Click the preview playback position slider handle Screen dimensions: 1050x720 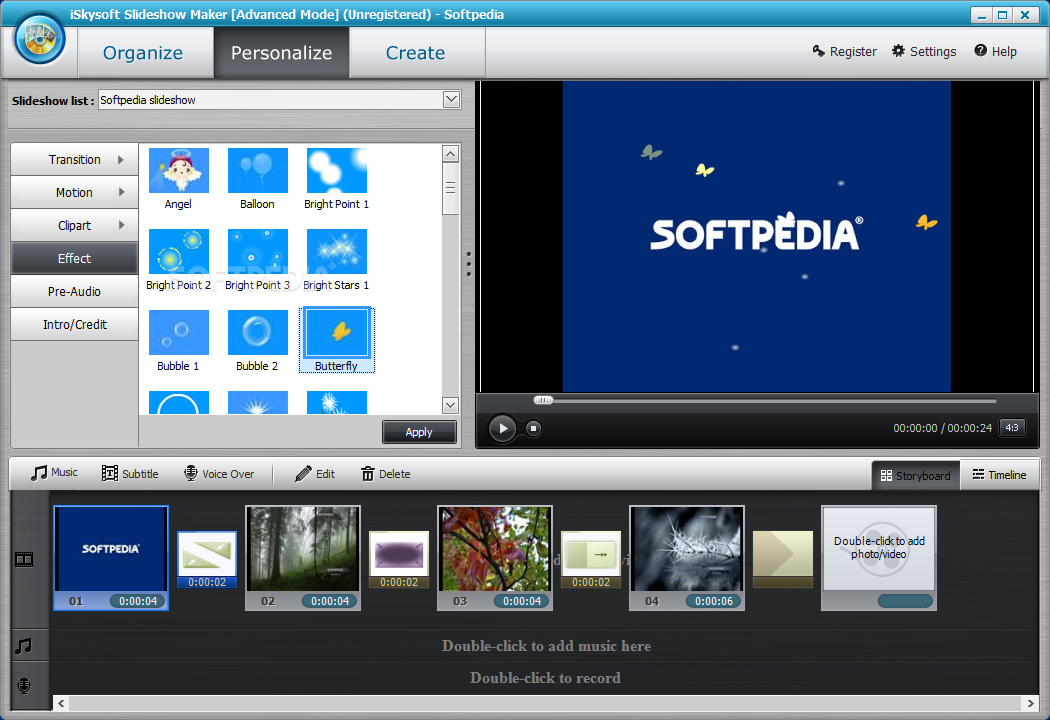[543, 400]
